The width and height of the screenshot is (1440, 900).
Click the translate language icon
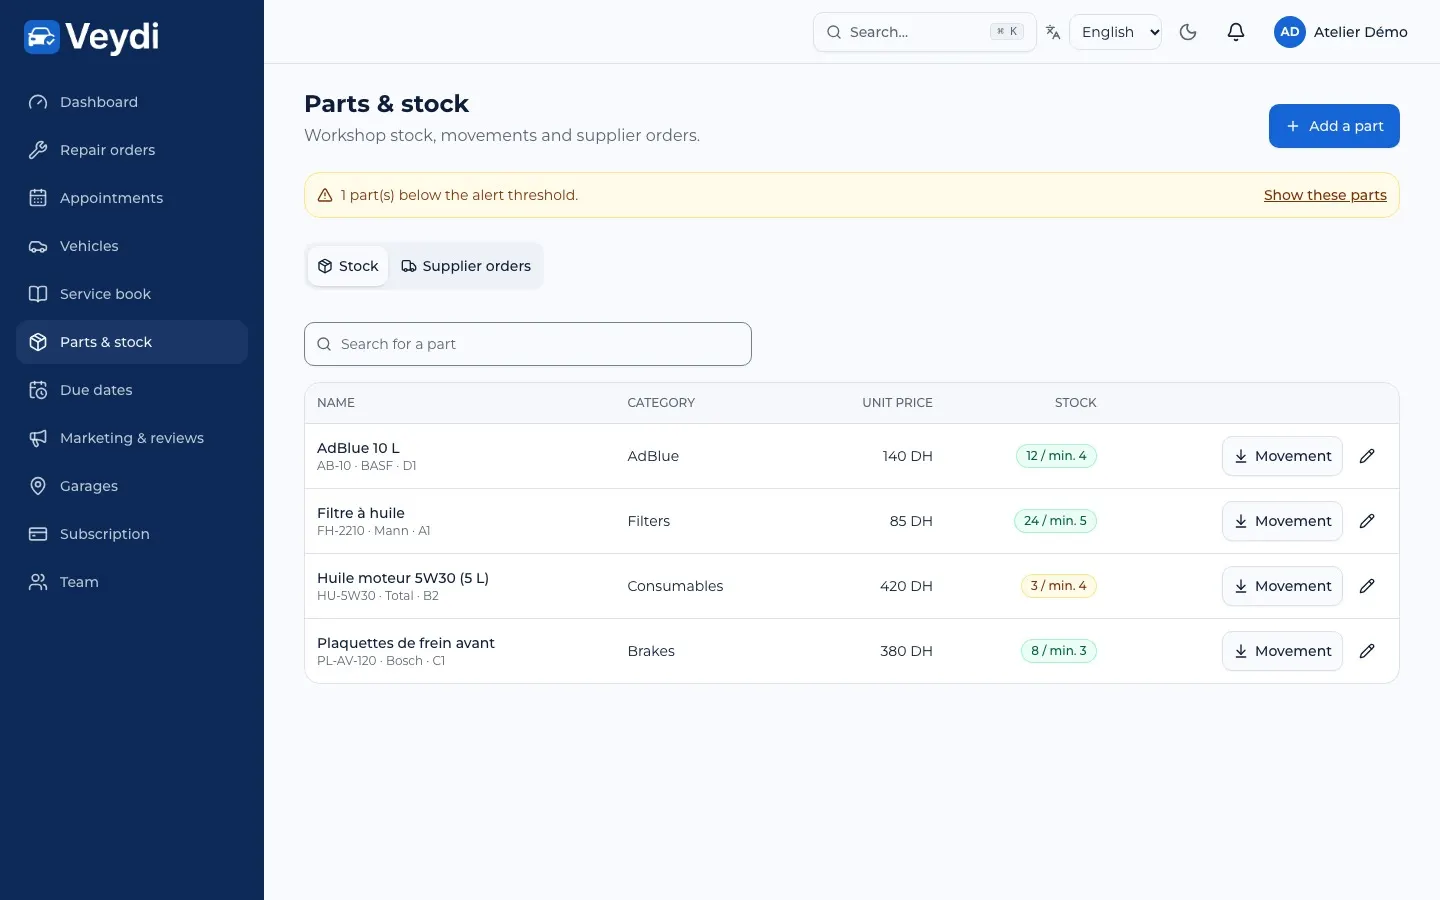click(1053, 32)
